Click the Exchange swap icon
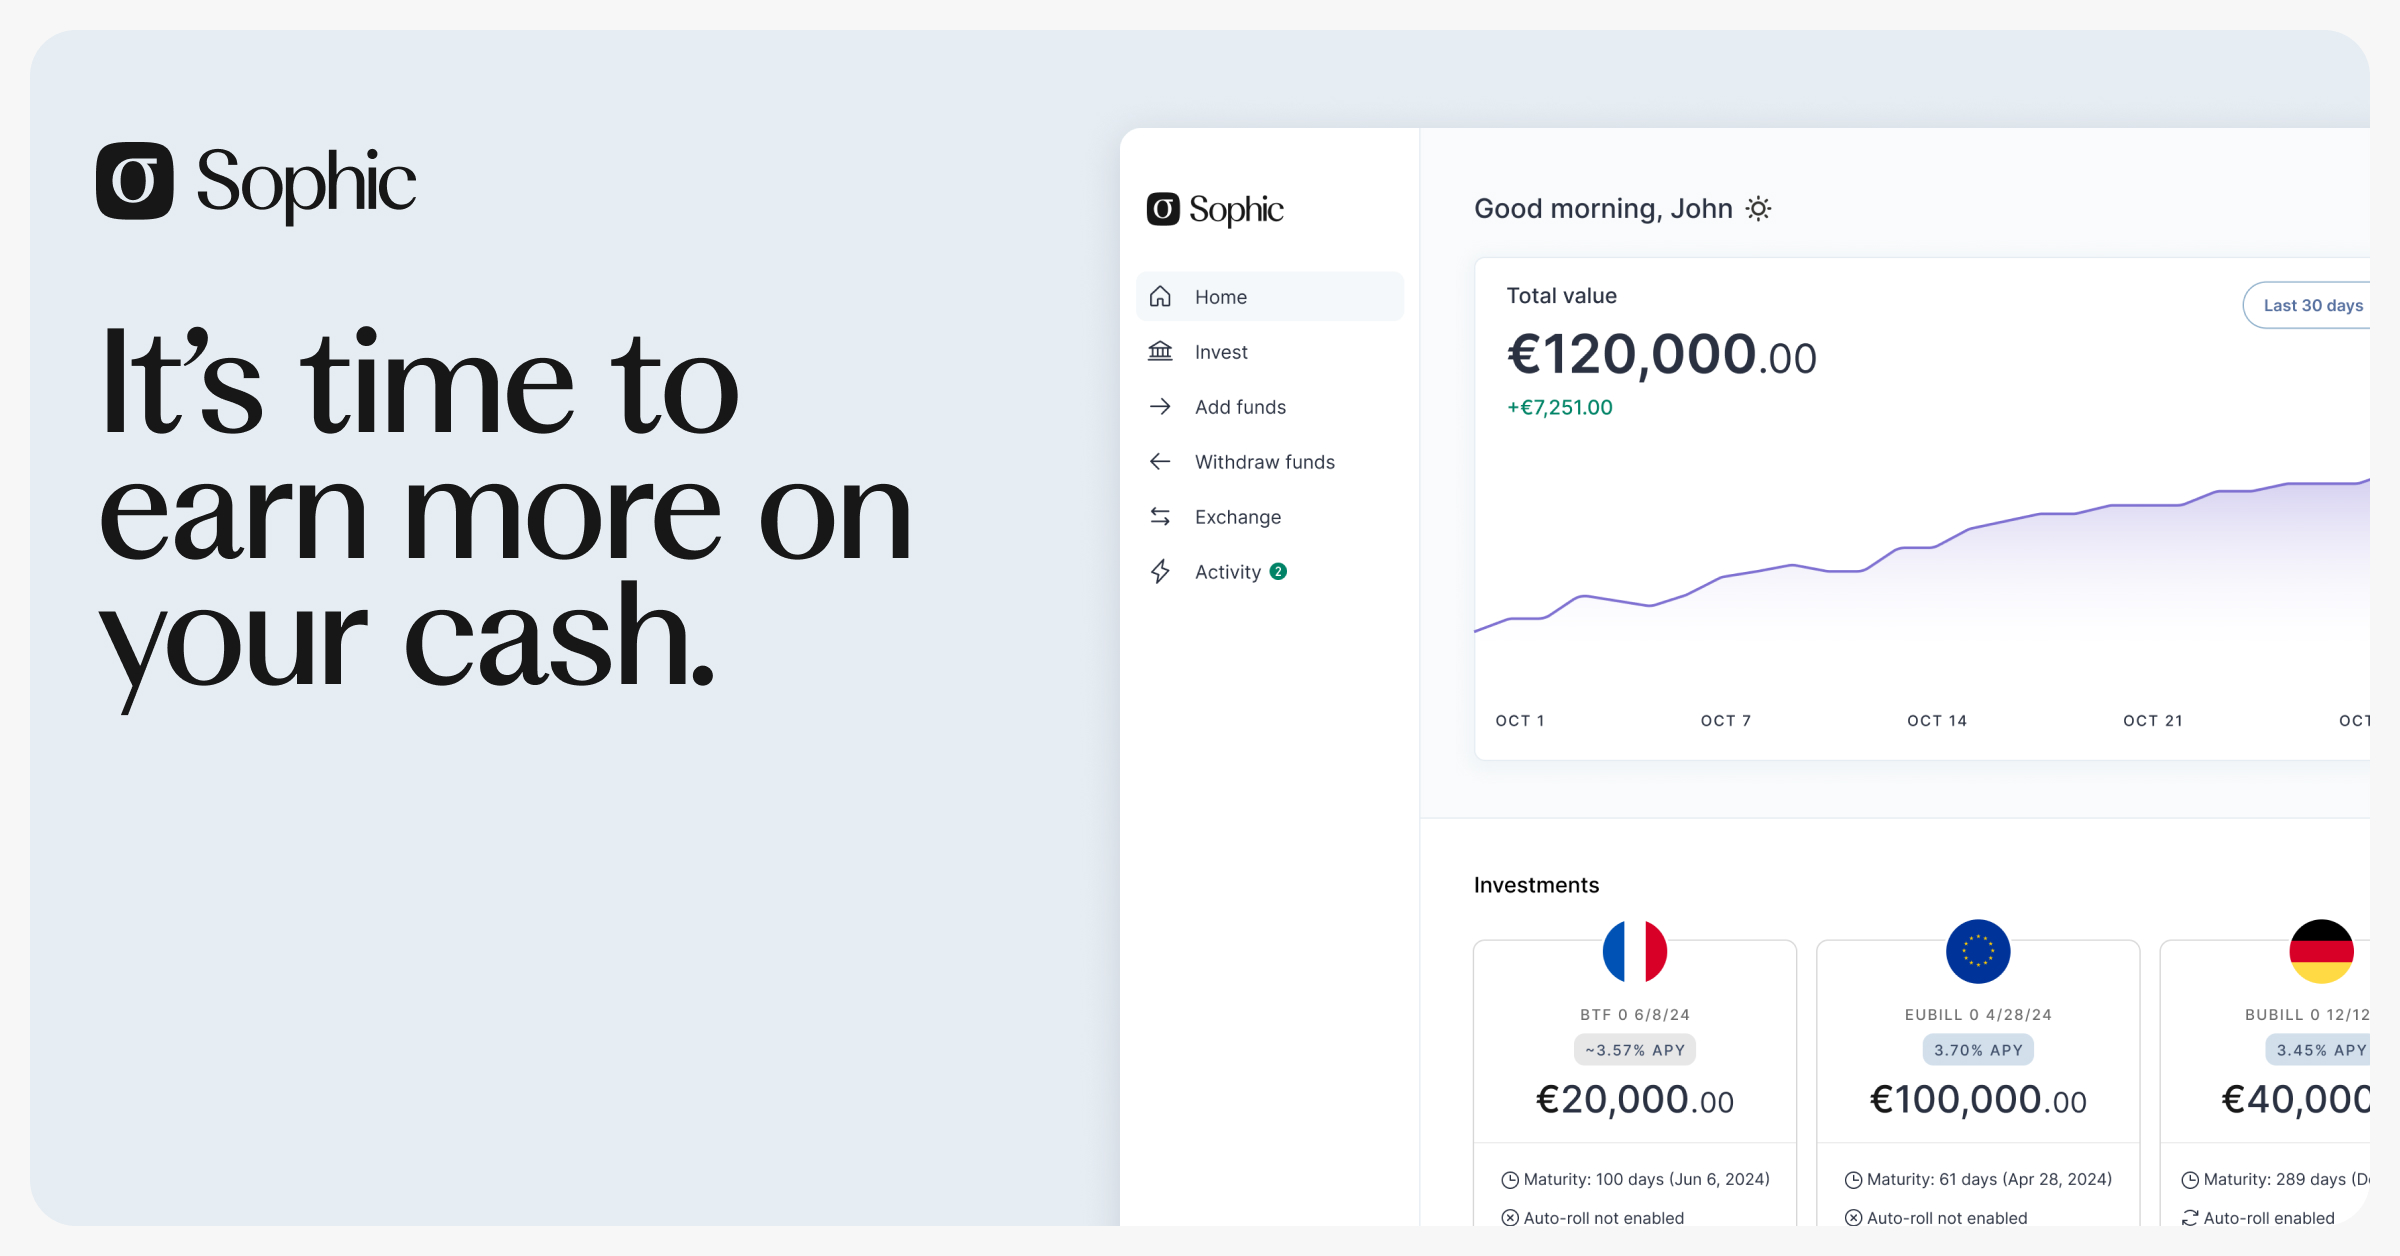Viewport: 2400px width, 1256px height. click(1160, 516)
